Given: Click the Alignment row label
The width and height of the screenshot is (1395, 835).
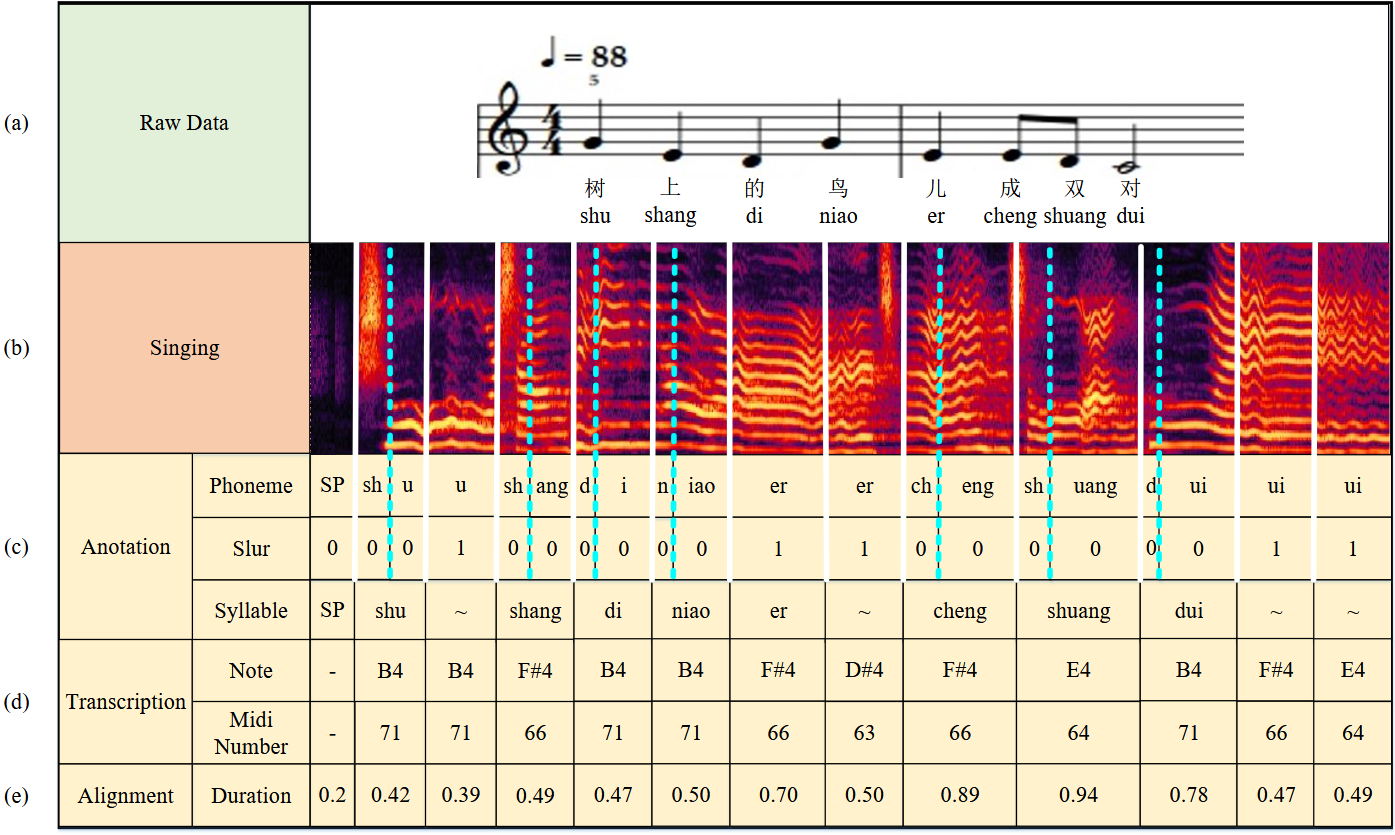Looking at the screenshot, I should pyautogui.click(x=126, y=796).
